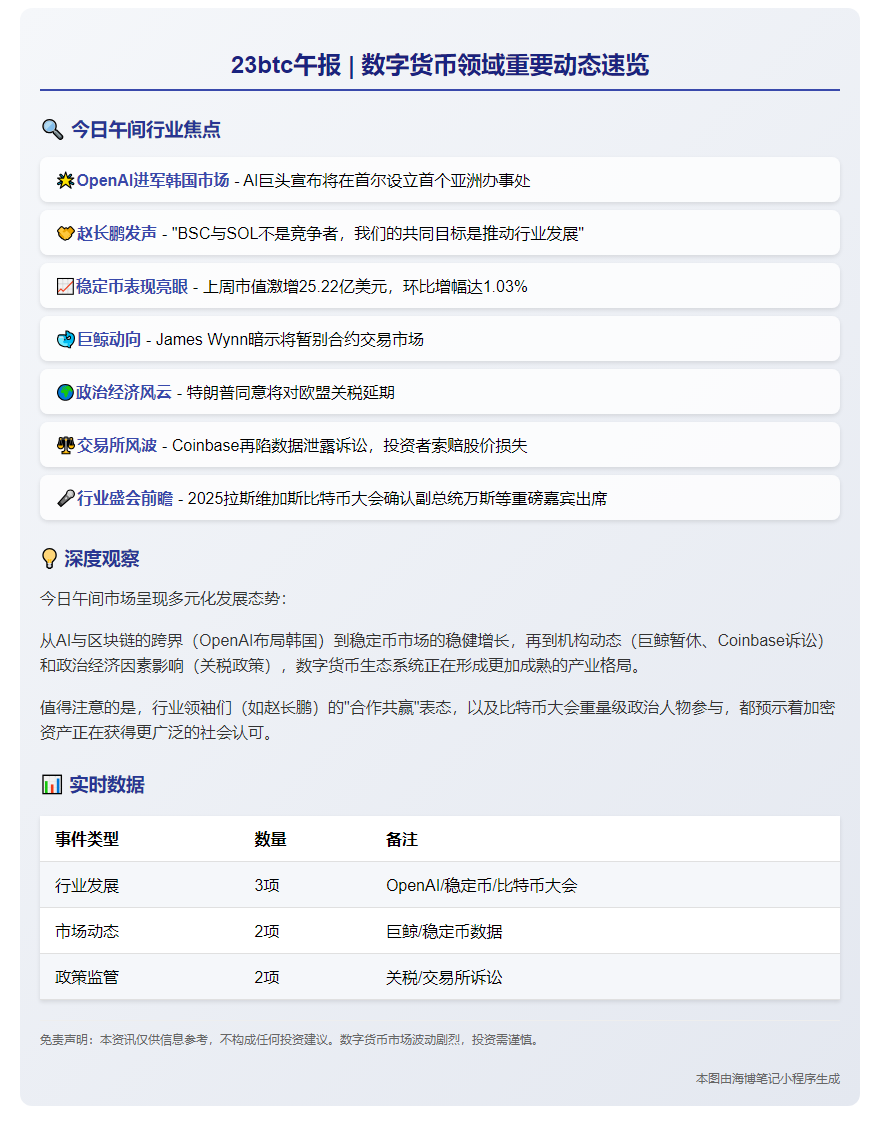Click the 备注 column header
The height and width of the screenshot is (1138, 880).
coord(402,839)
